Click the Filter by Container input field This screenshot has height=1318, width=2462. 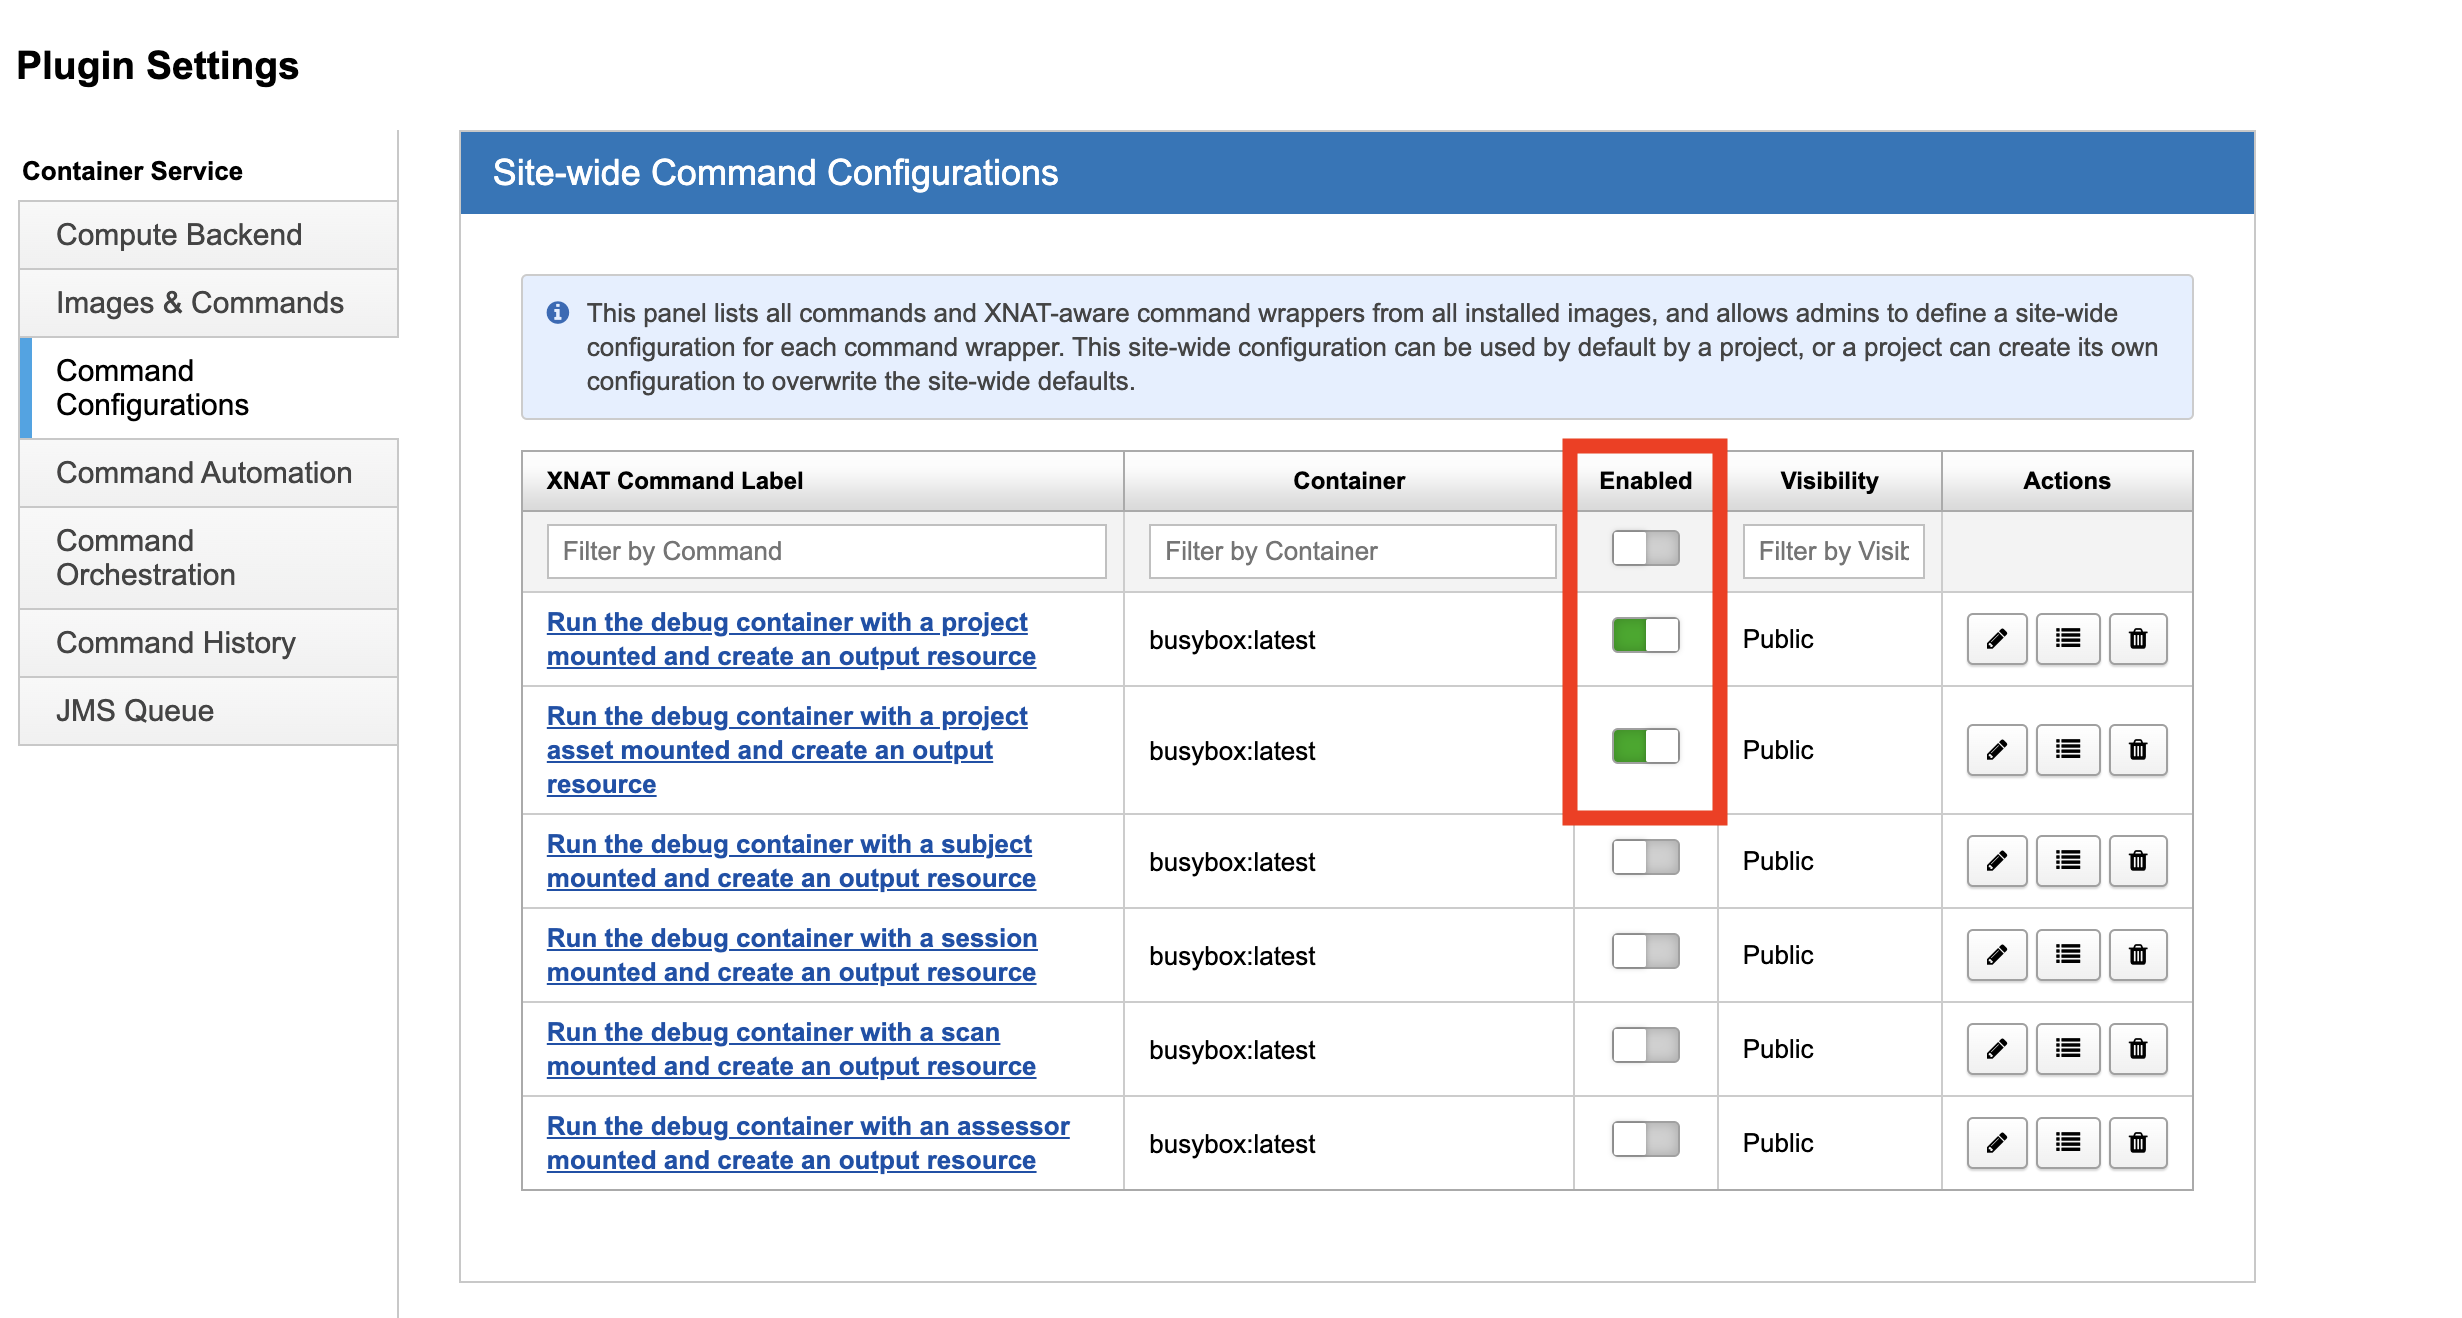coord(1351,551)
